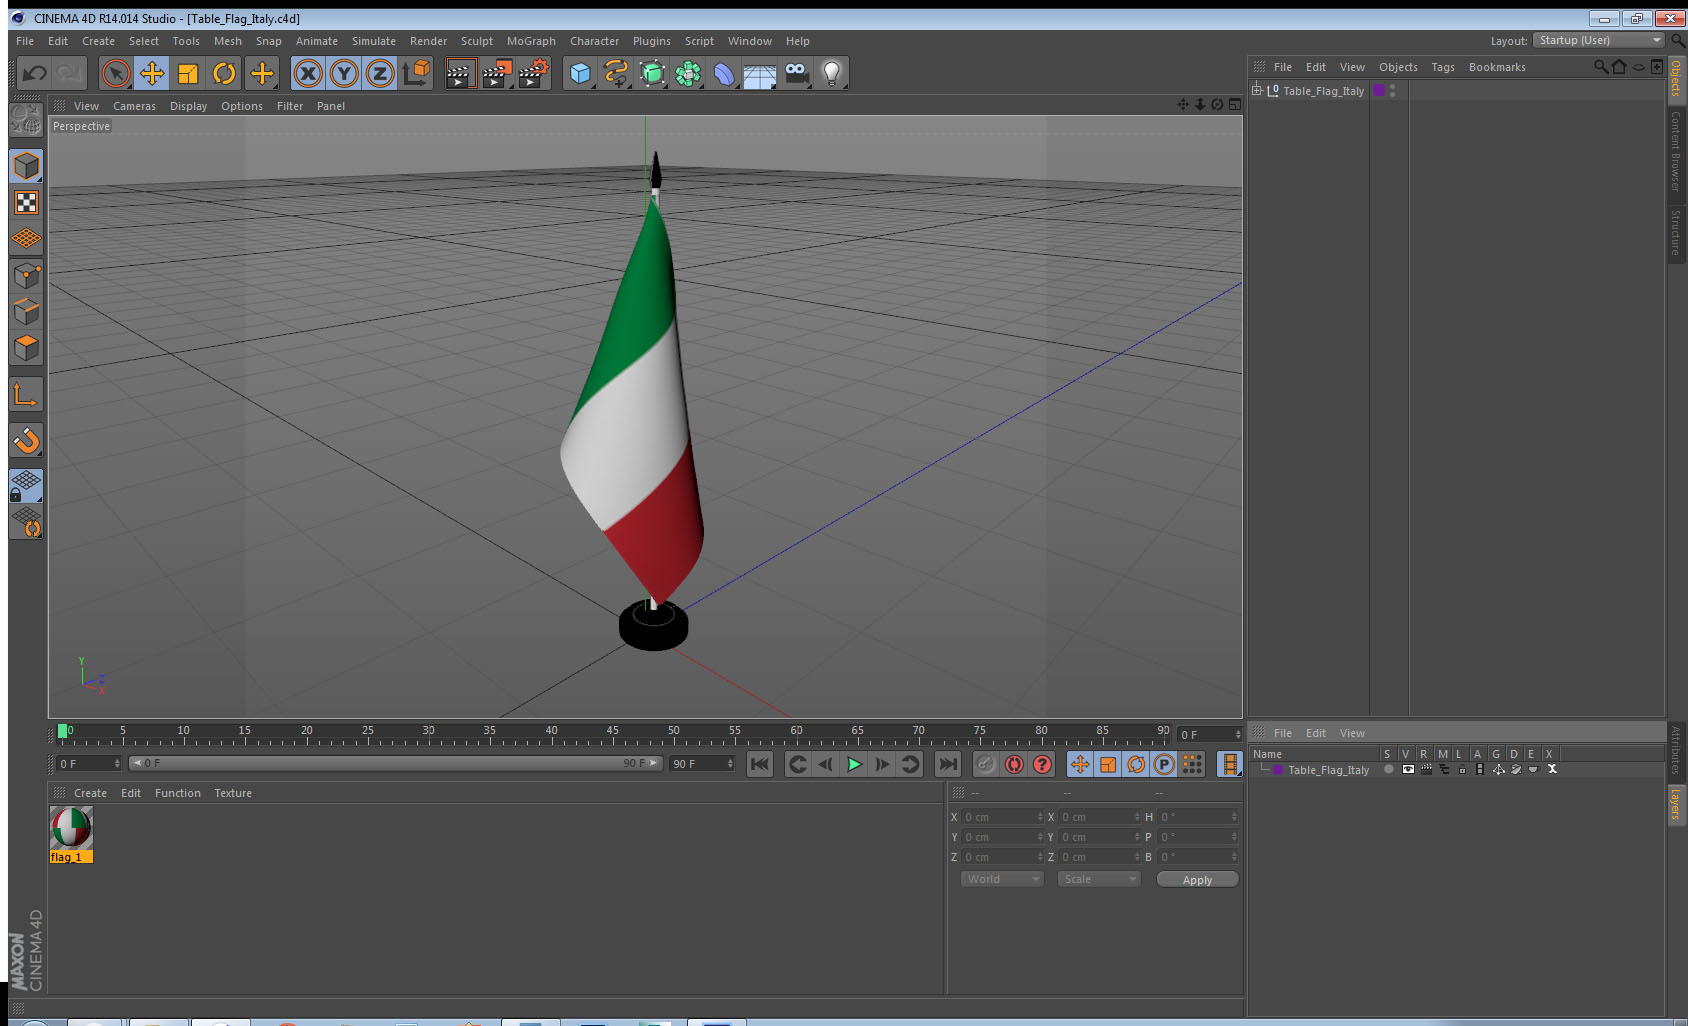Click the position X coordinate field
Viewport: 1688px width, 1026px height.
1002,817
